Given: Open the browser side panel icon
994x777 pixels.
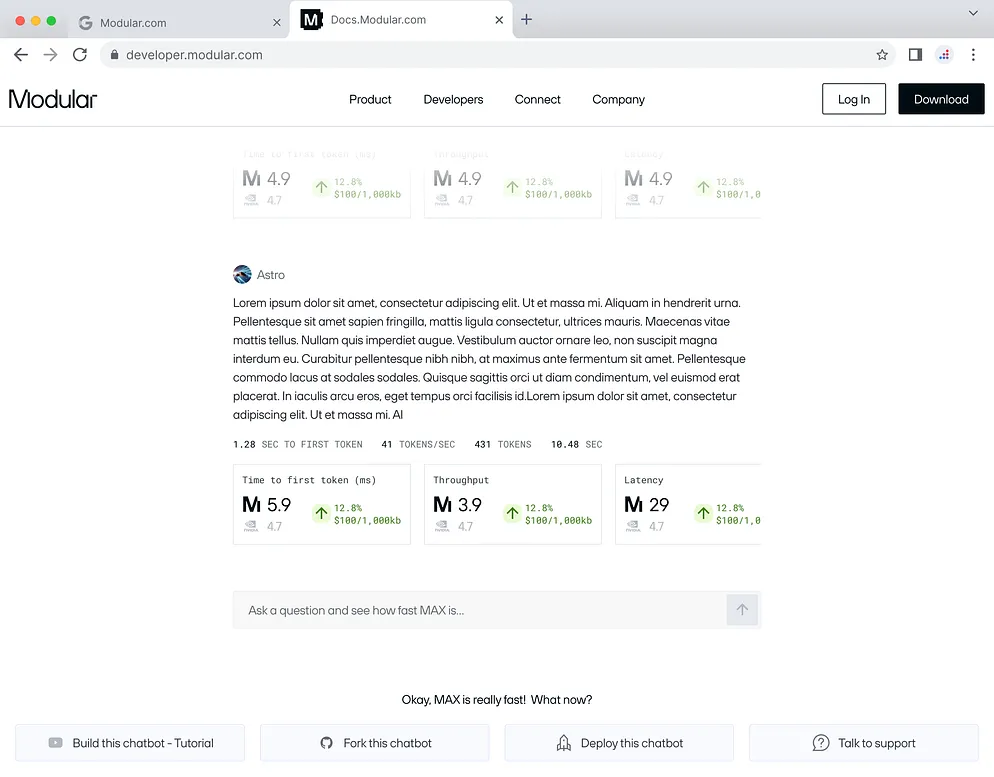Looking at the screenshot, I should pos(915,55).
